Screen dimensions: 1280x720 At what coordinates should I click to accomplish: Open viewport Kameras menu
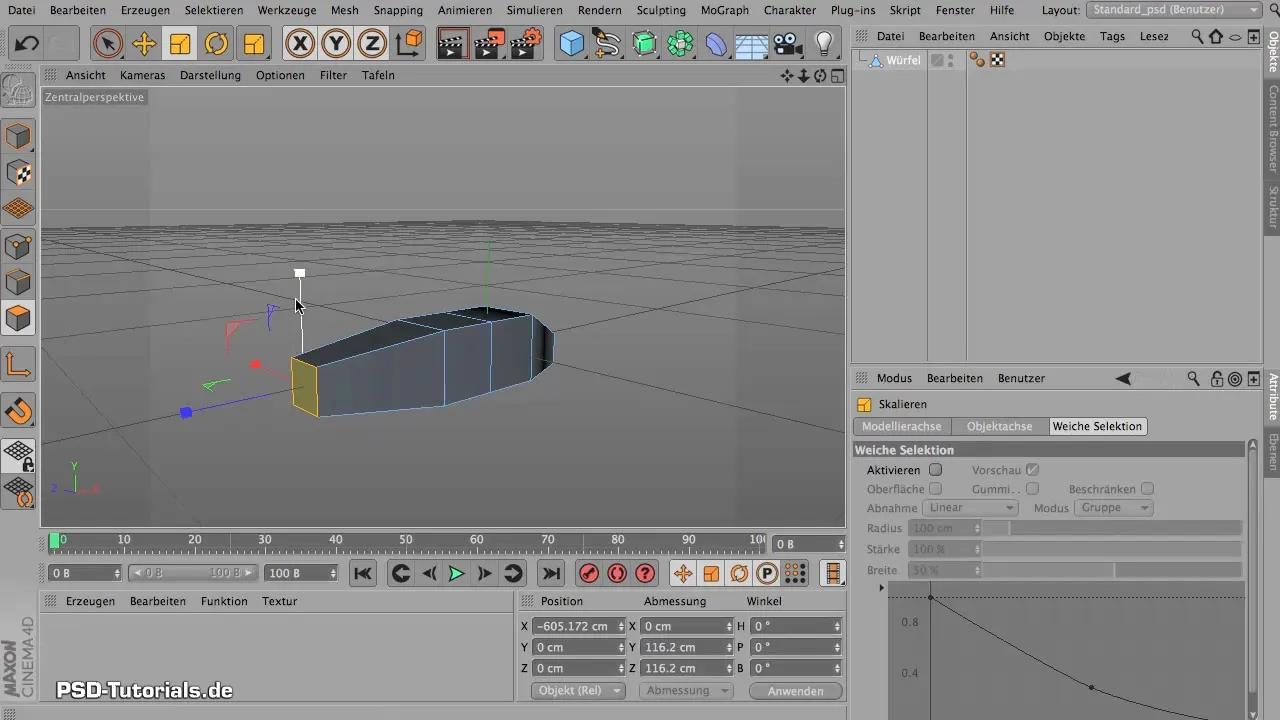142,75
